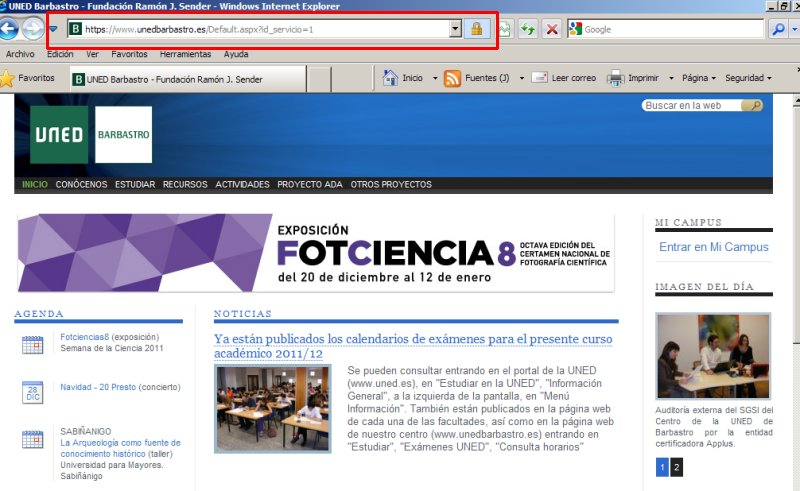The width and height of the screenshot is (800, 491).
Task: Click the browser Back arrow button
Action: click(9, 29)
